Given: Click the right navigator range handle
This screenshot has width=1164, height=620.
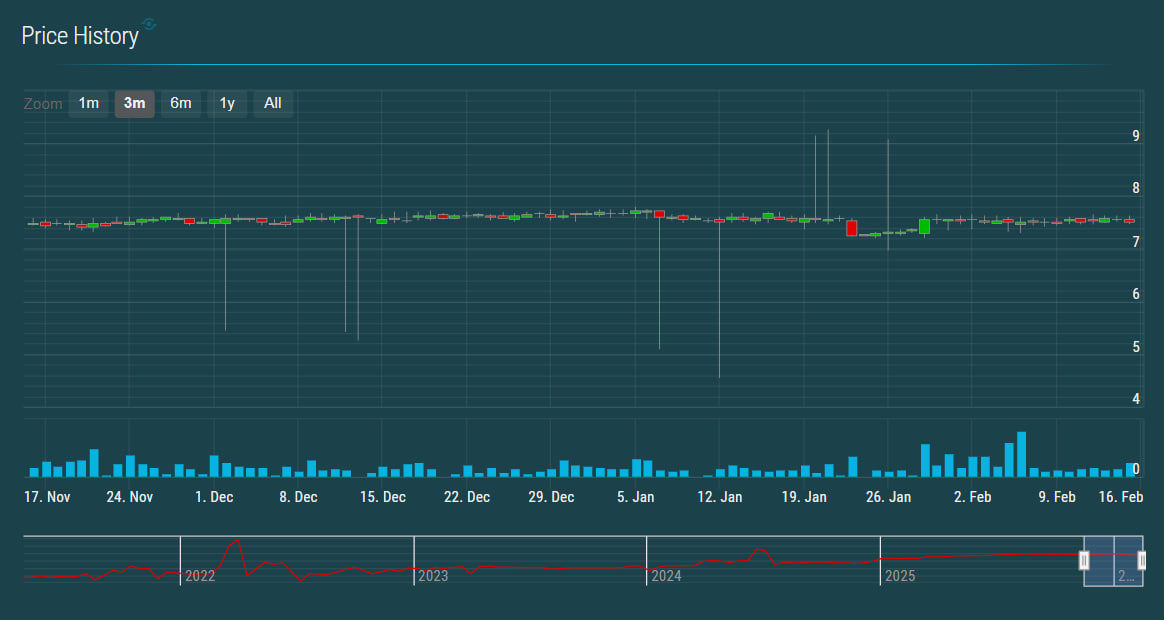Looking at the screenshot, I should pyautogui.click(x=1141, y=561).
